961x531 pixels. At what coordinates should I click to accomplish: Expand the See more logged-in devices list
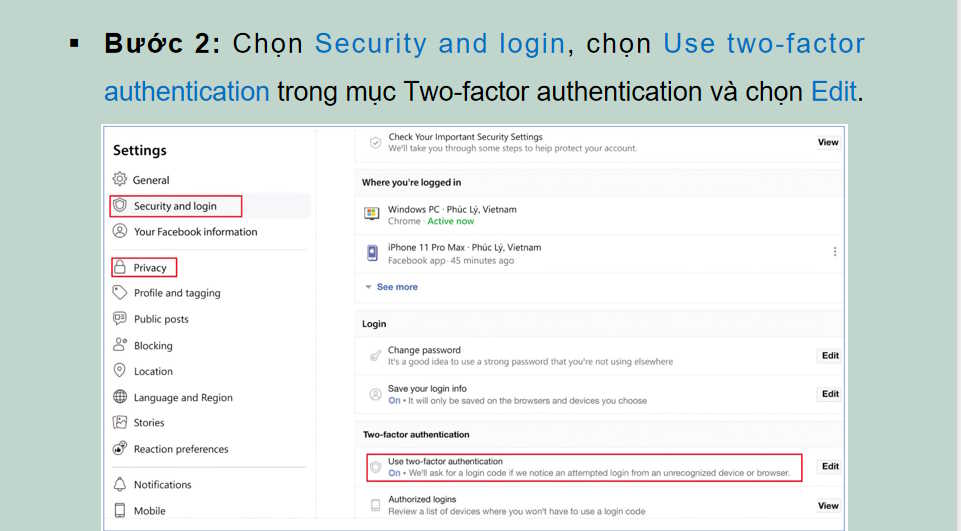(396, 287)
